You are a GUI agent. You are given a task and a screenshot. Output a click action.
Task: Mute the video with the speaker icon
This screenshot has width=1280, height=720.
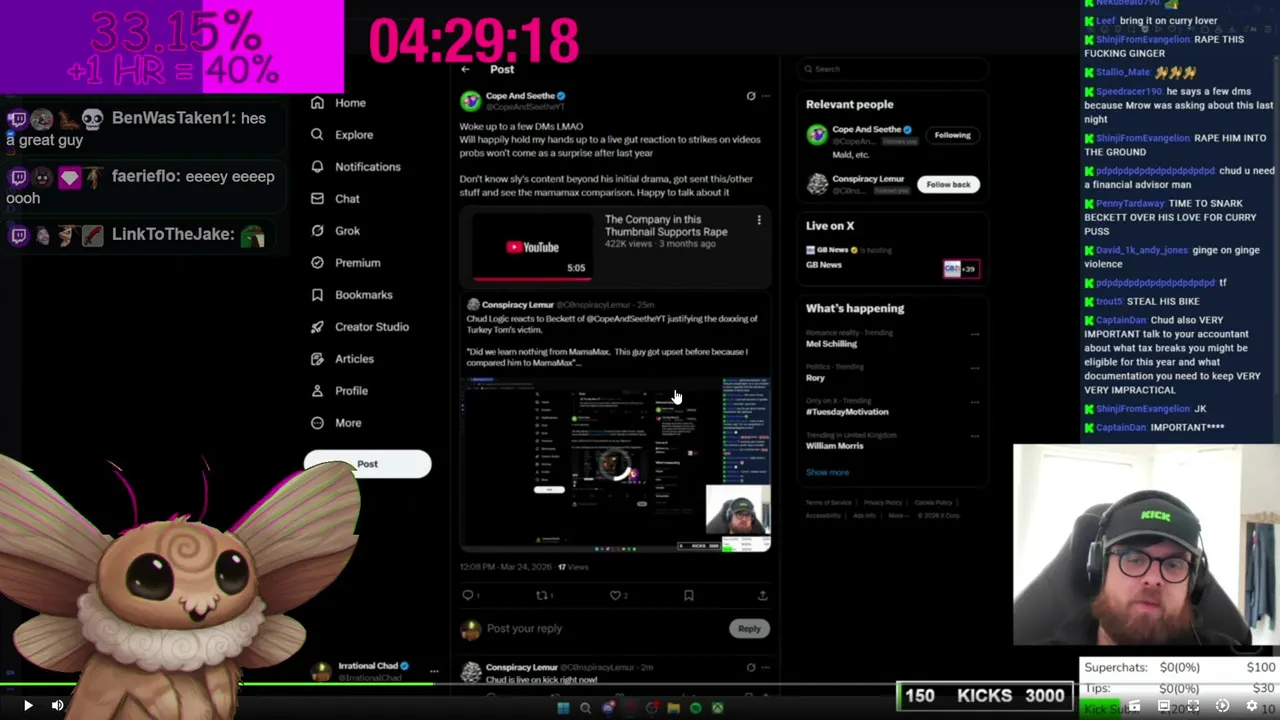point(57,706)
